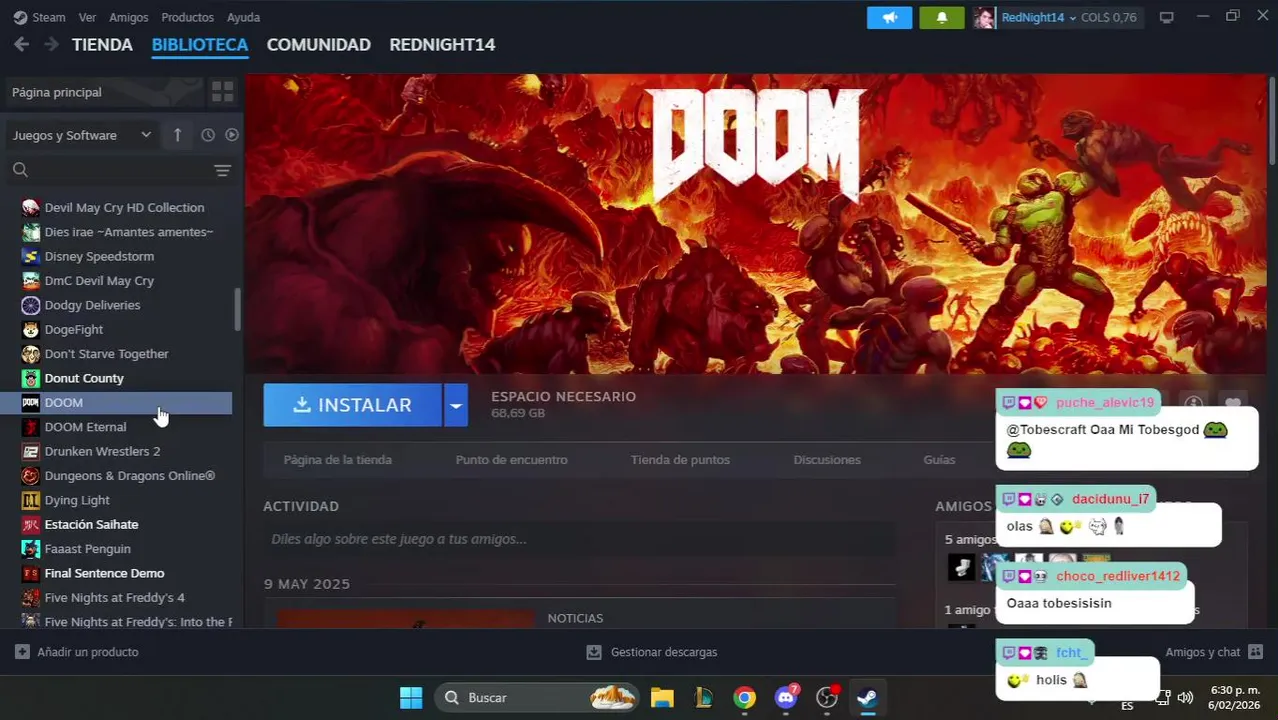The width and height of the screenshot is (1278, 720).
Task: Open Tienda de puntos link
Action: 680,460
